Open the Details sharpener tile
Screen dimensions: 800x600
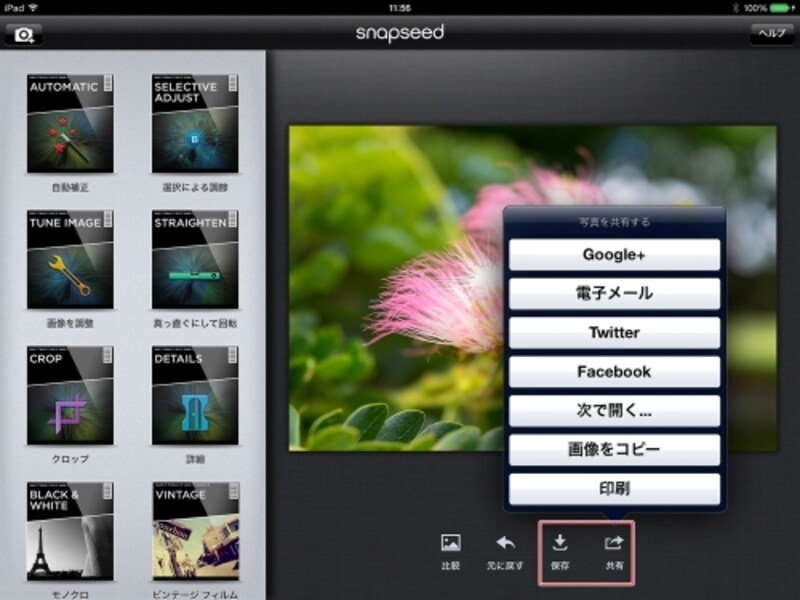pos(195,395)
